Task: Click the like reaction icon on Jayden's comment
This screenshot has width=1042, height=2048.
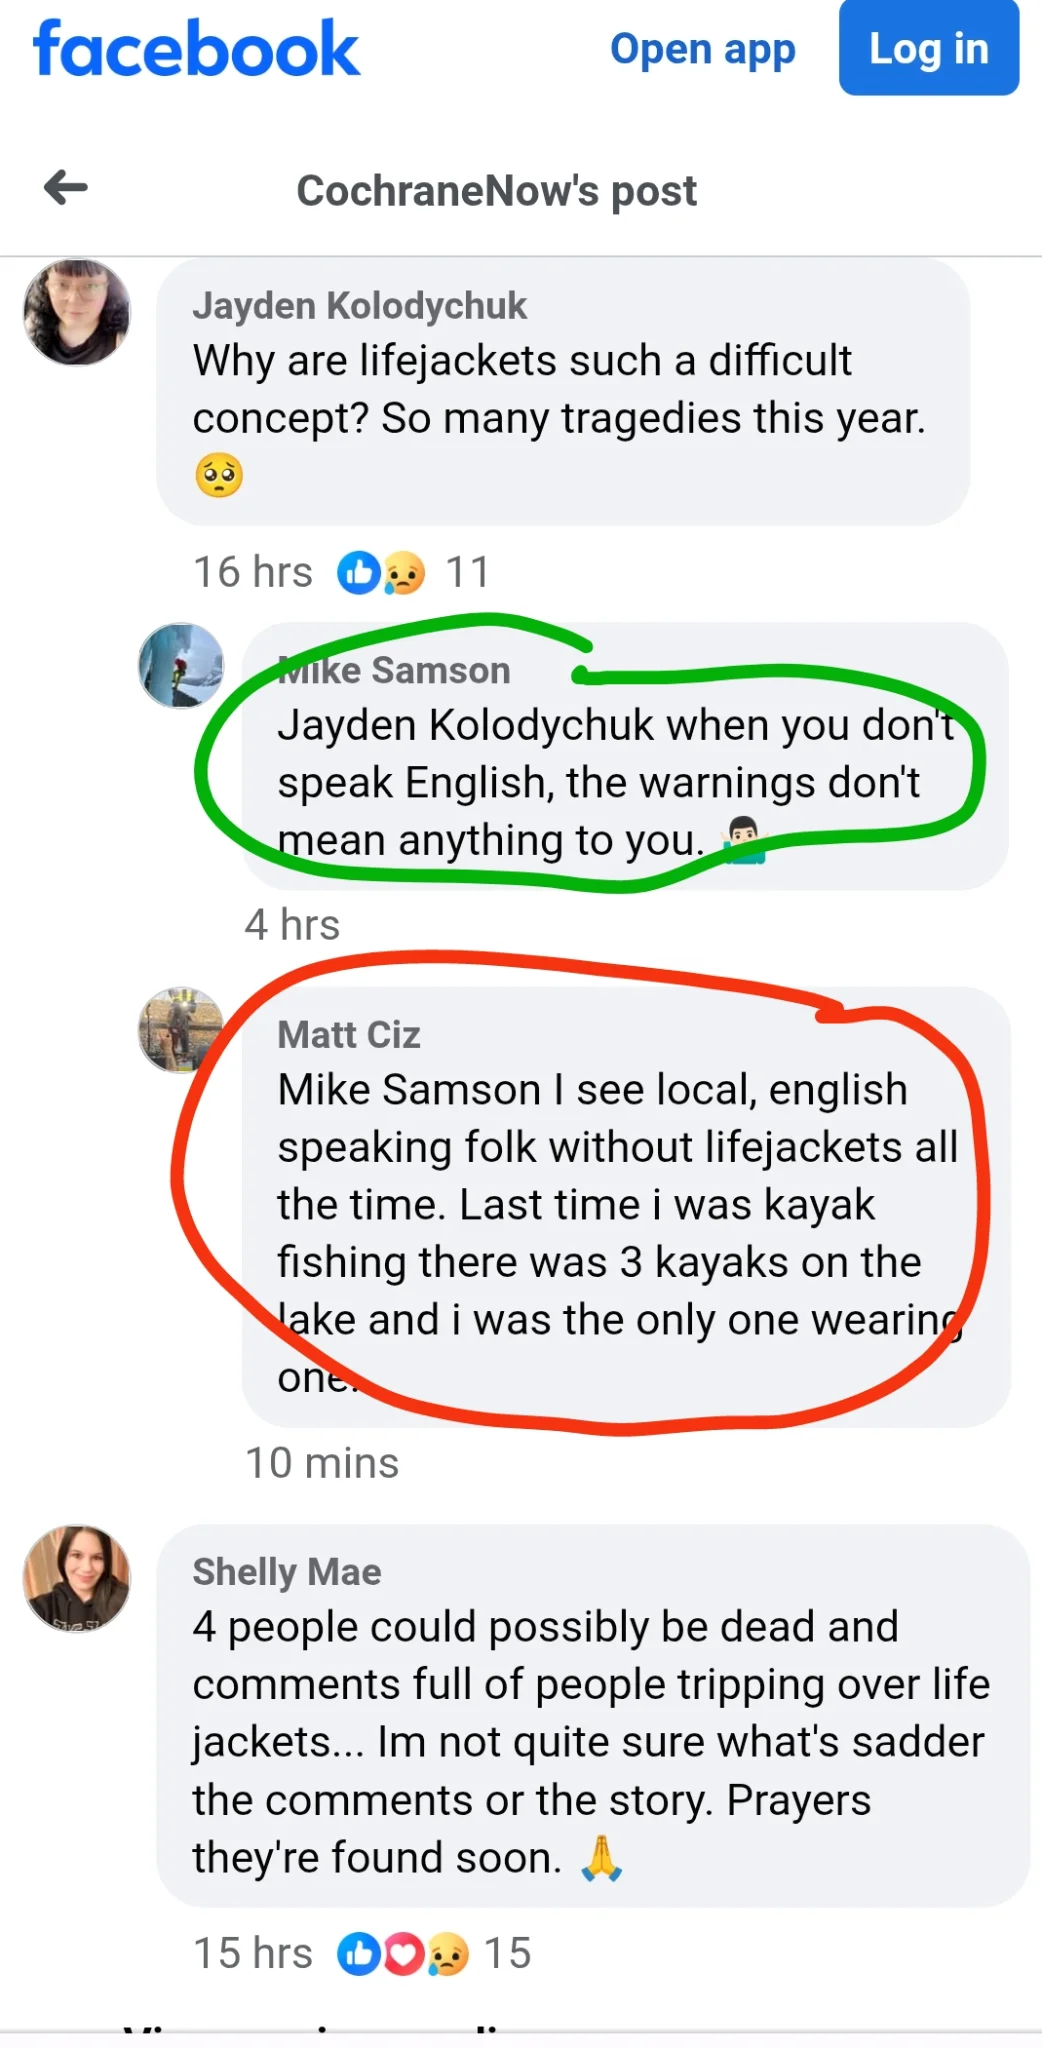Action: point(358,573)
